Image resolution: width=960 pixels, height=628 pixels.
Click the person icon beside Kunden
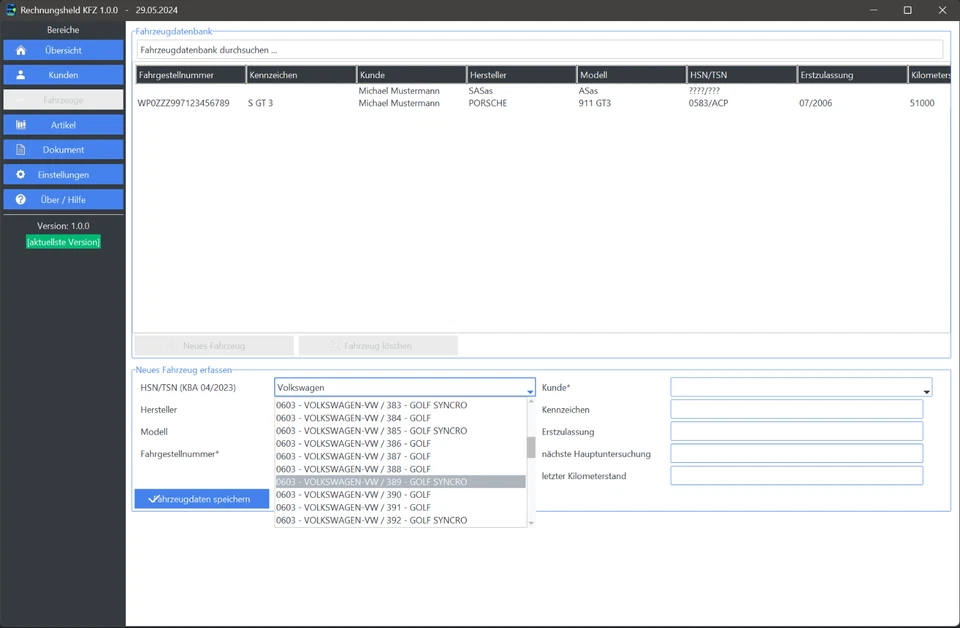tap(21, 75)
